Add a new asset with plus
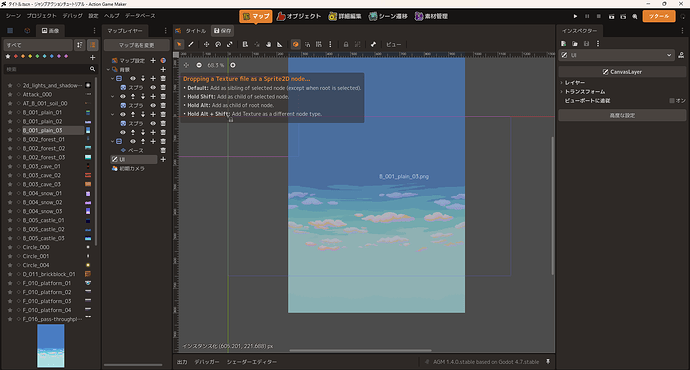This screenshot has height=370, width=690. [92, 57]
